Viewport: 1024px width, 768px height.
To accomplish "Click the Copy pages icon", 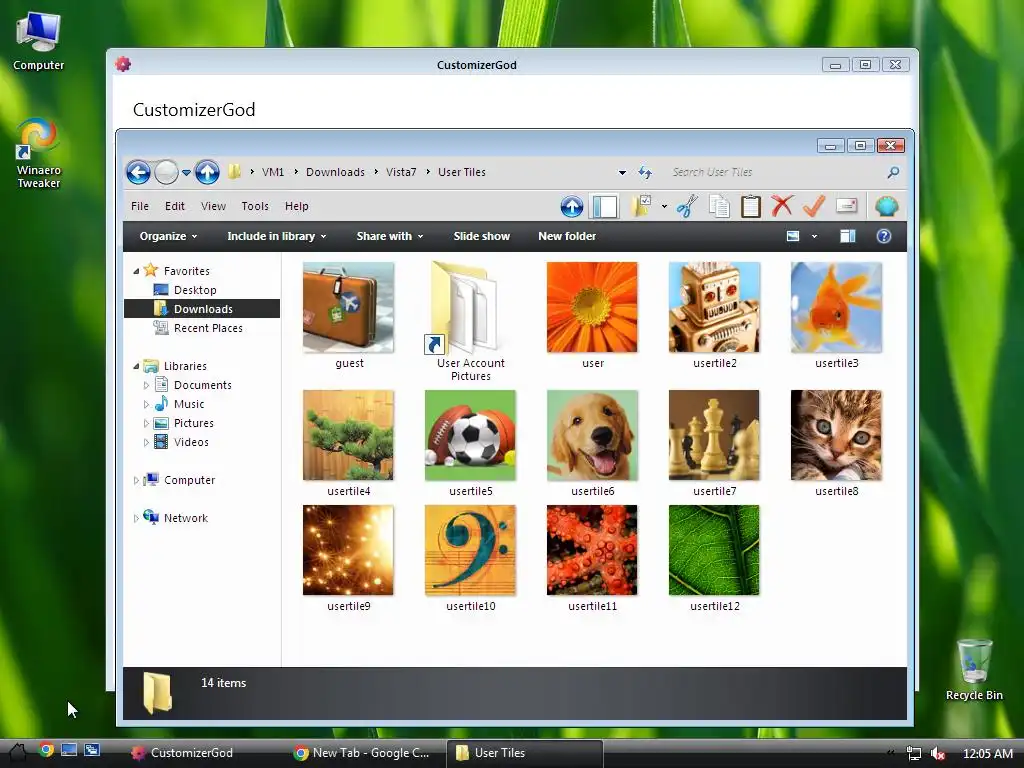I will [719, 206].
